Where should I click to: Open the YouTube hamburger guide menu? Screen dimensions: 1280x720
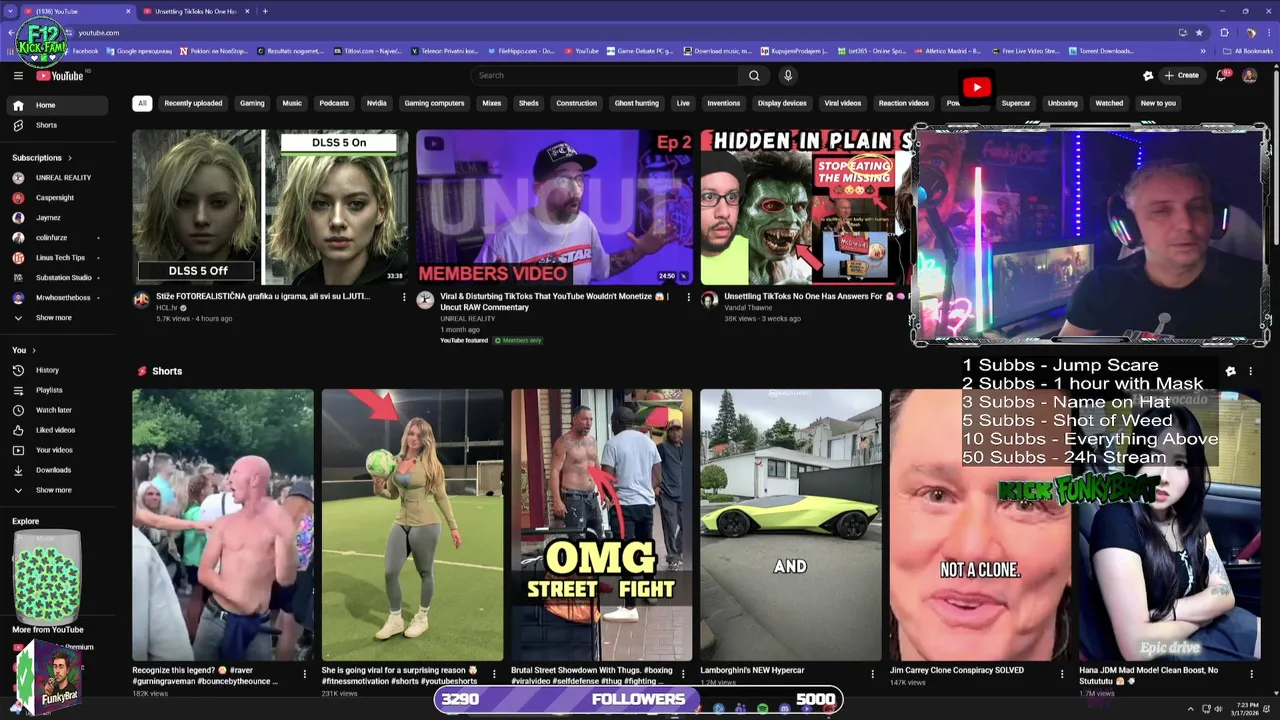click(x=18, y=75)
